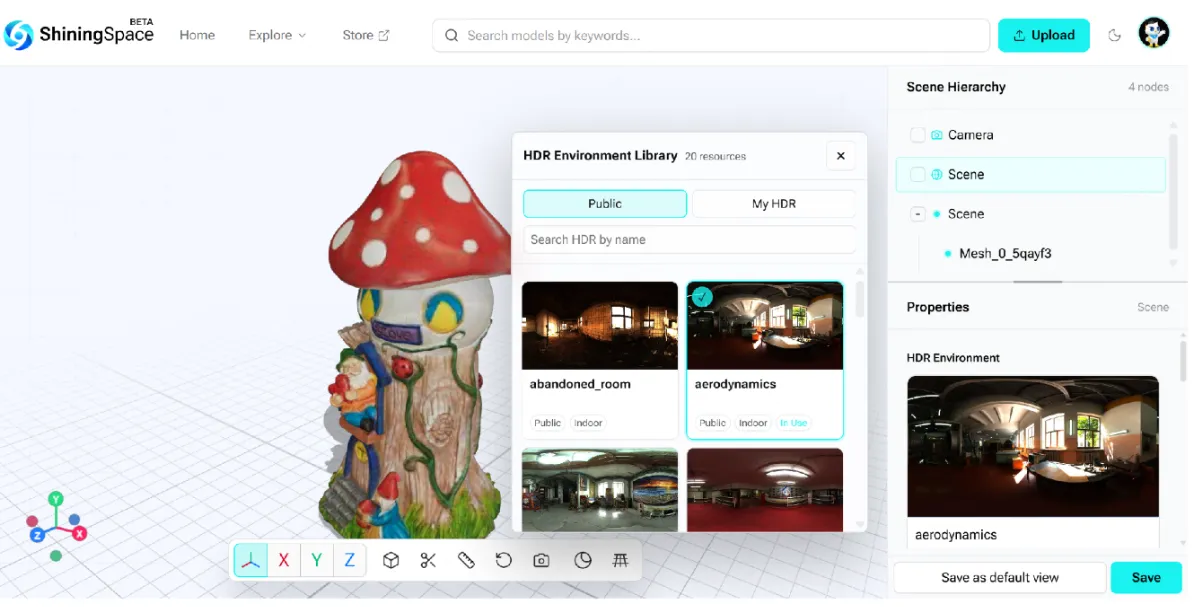Select the abandoned_room HDR thumbnail
The width and height of the screenshot is (1192, 607).
600,326
